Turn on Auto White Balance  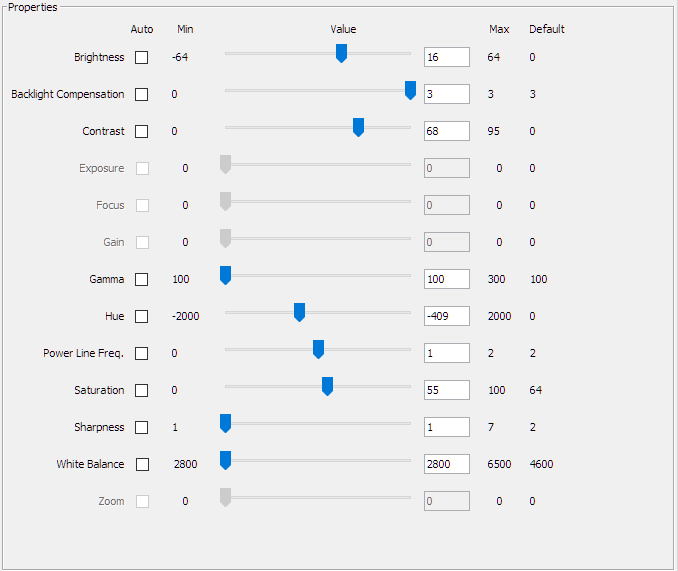tap(141, 464)
